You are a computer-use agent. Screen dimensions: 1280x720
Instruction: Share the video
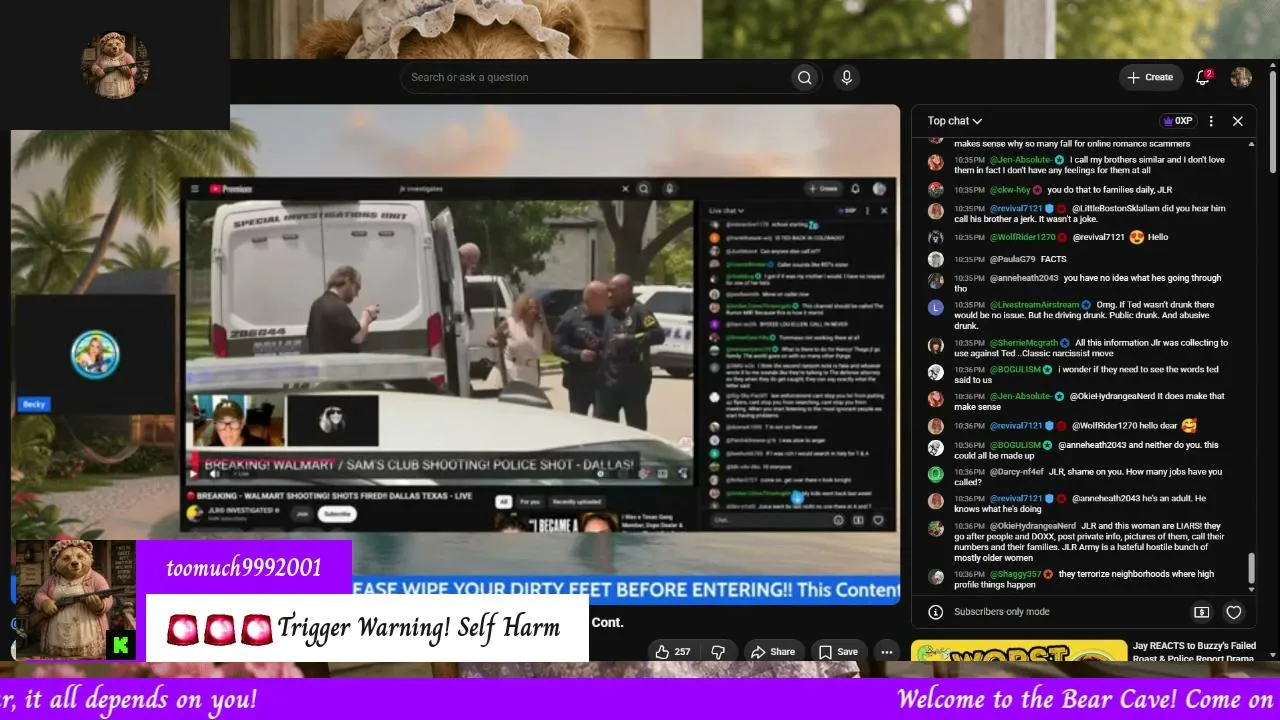click(x=773, y=652)
